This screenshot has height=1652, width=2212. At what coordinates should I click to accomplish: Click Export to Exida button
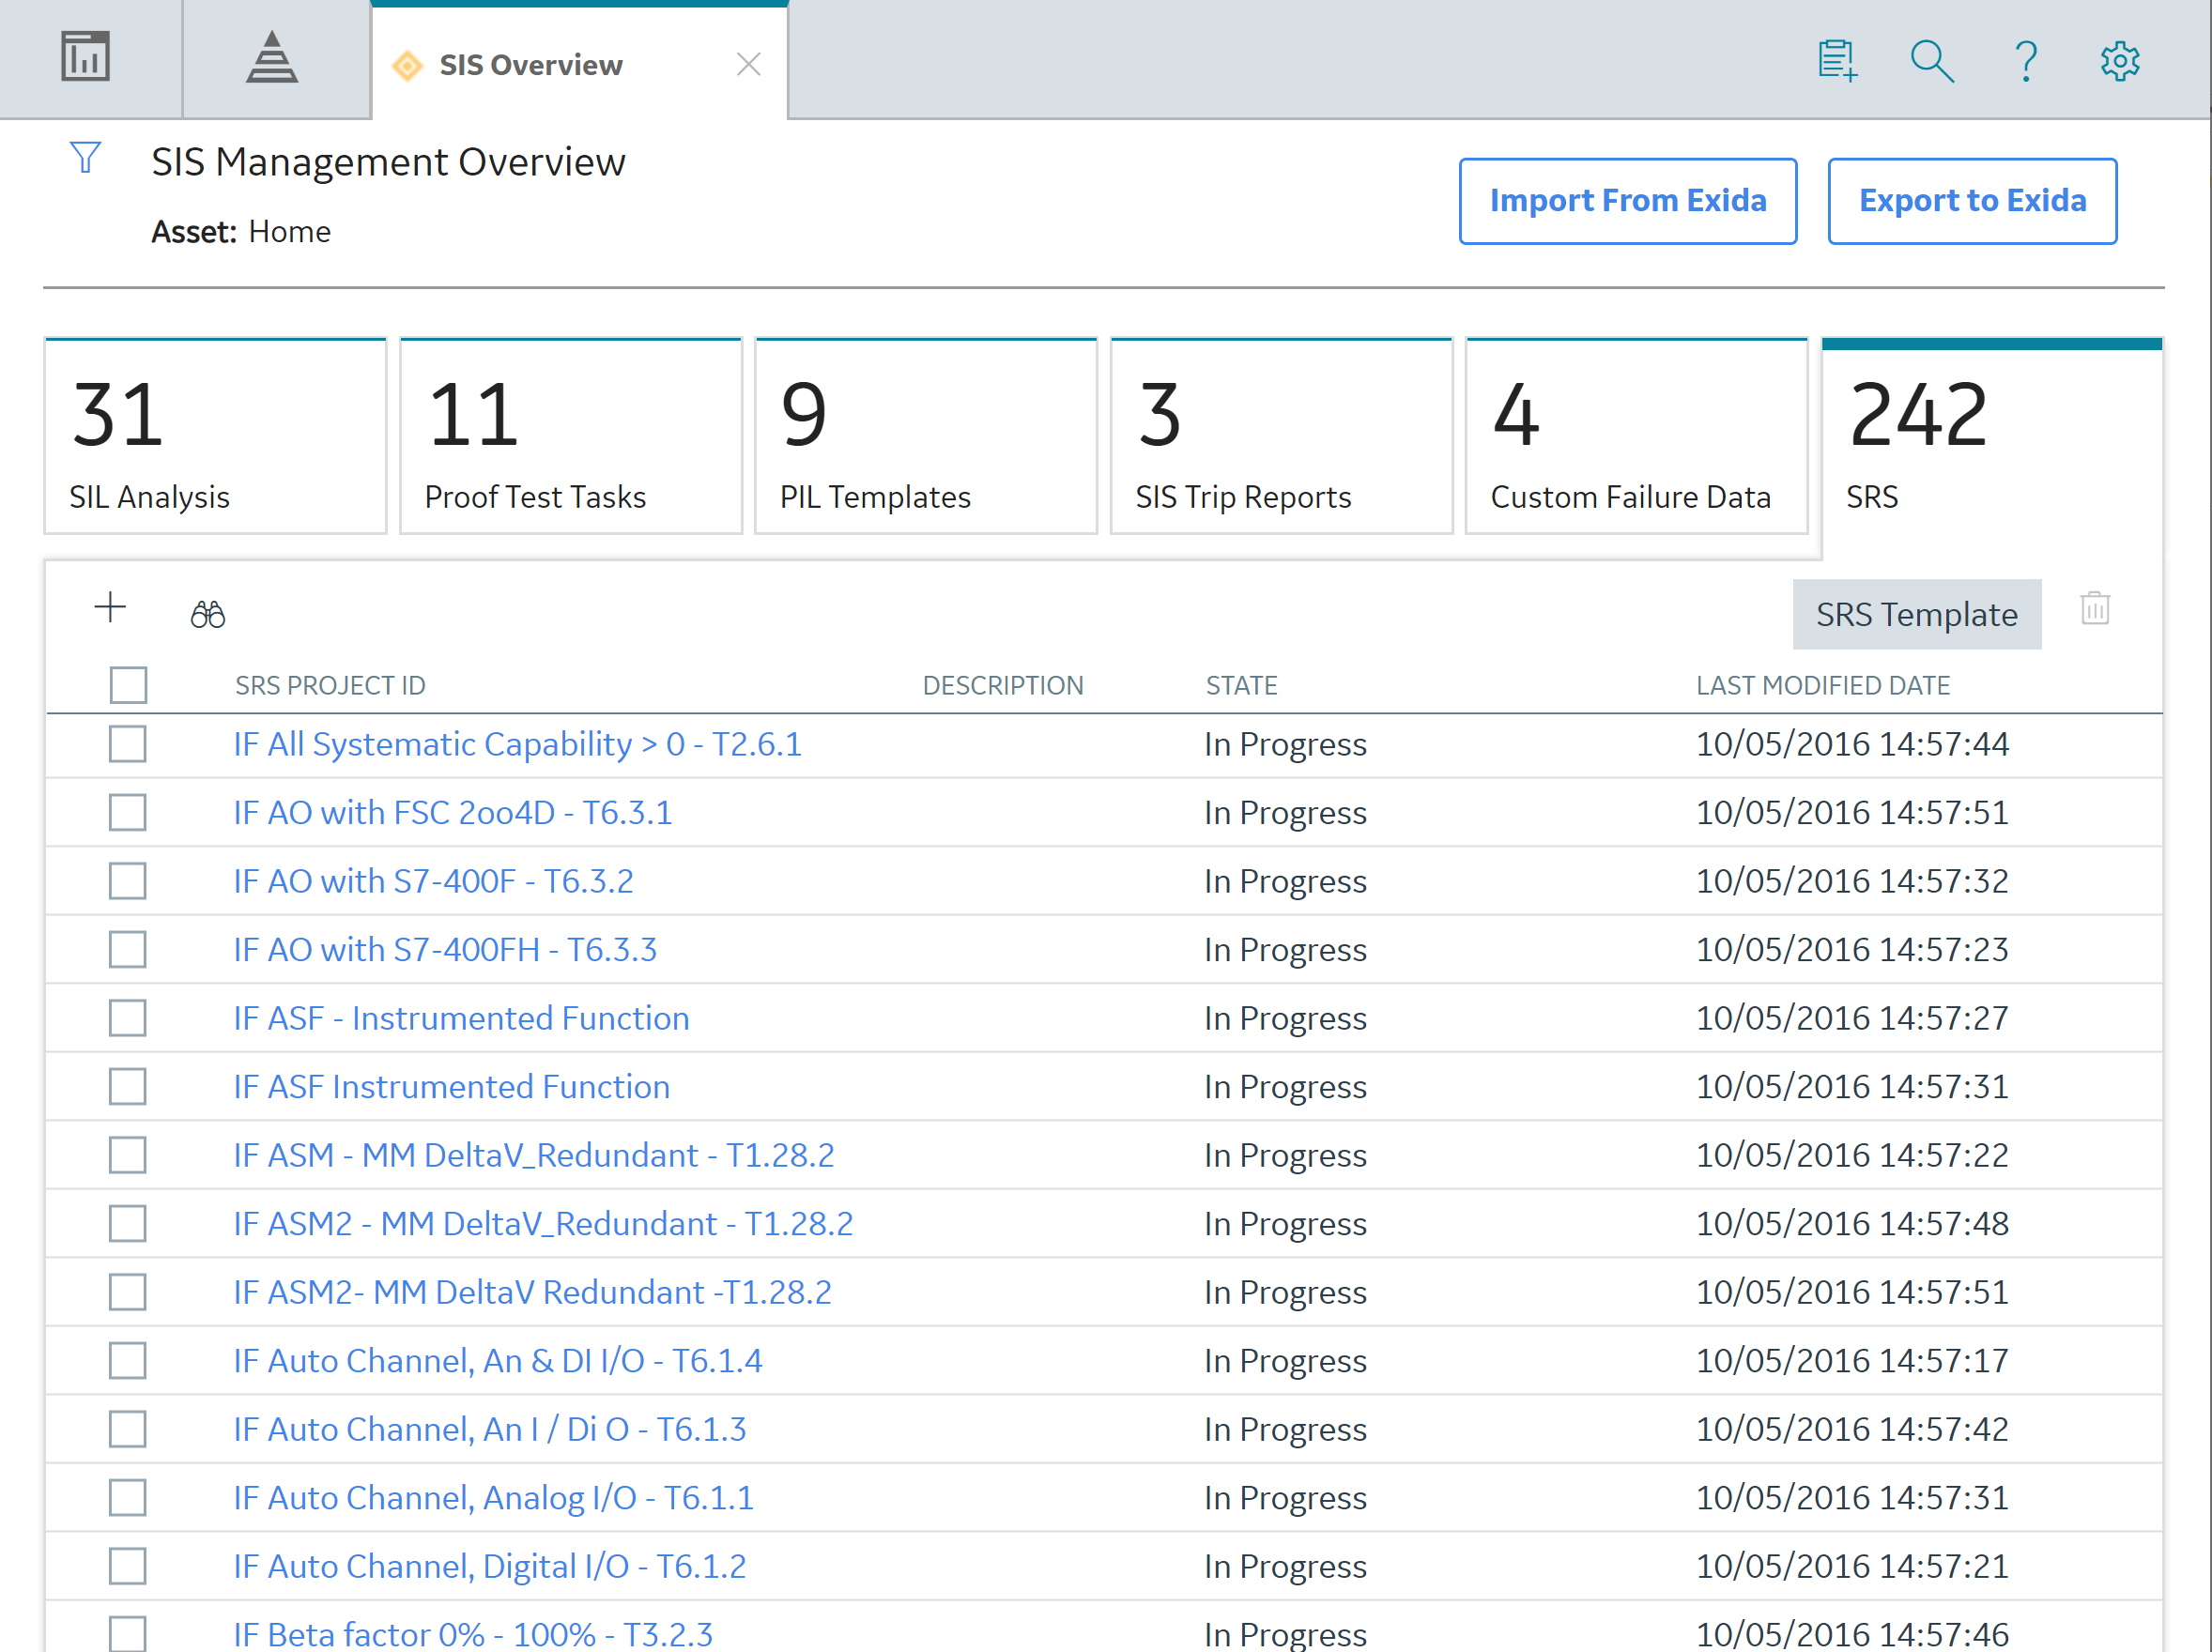point(1972,201)
